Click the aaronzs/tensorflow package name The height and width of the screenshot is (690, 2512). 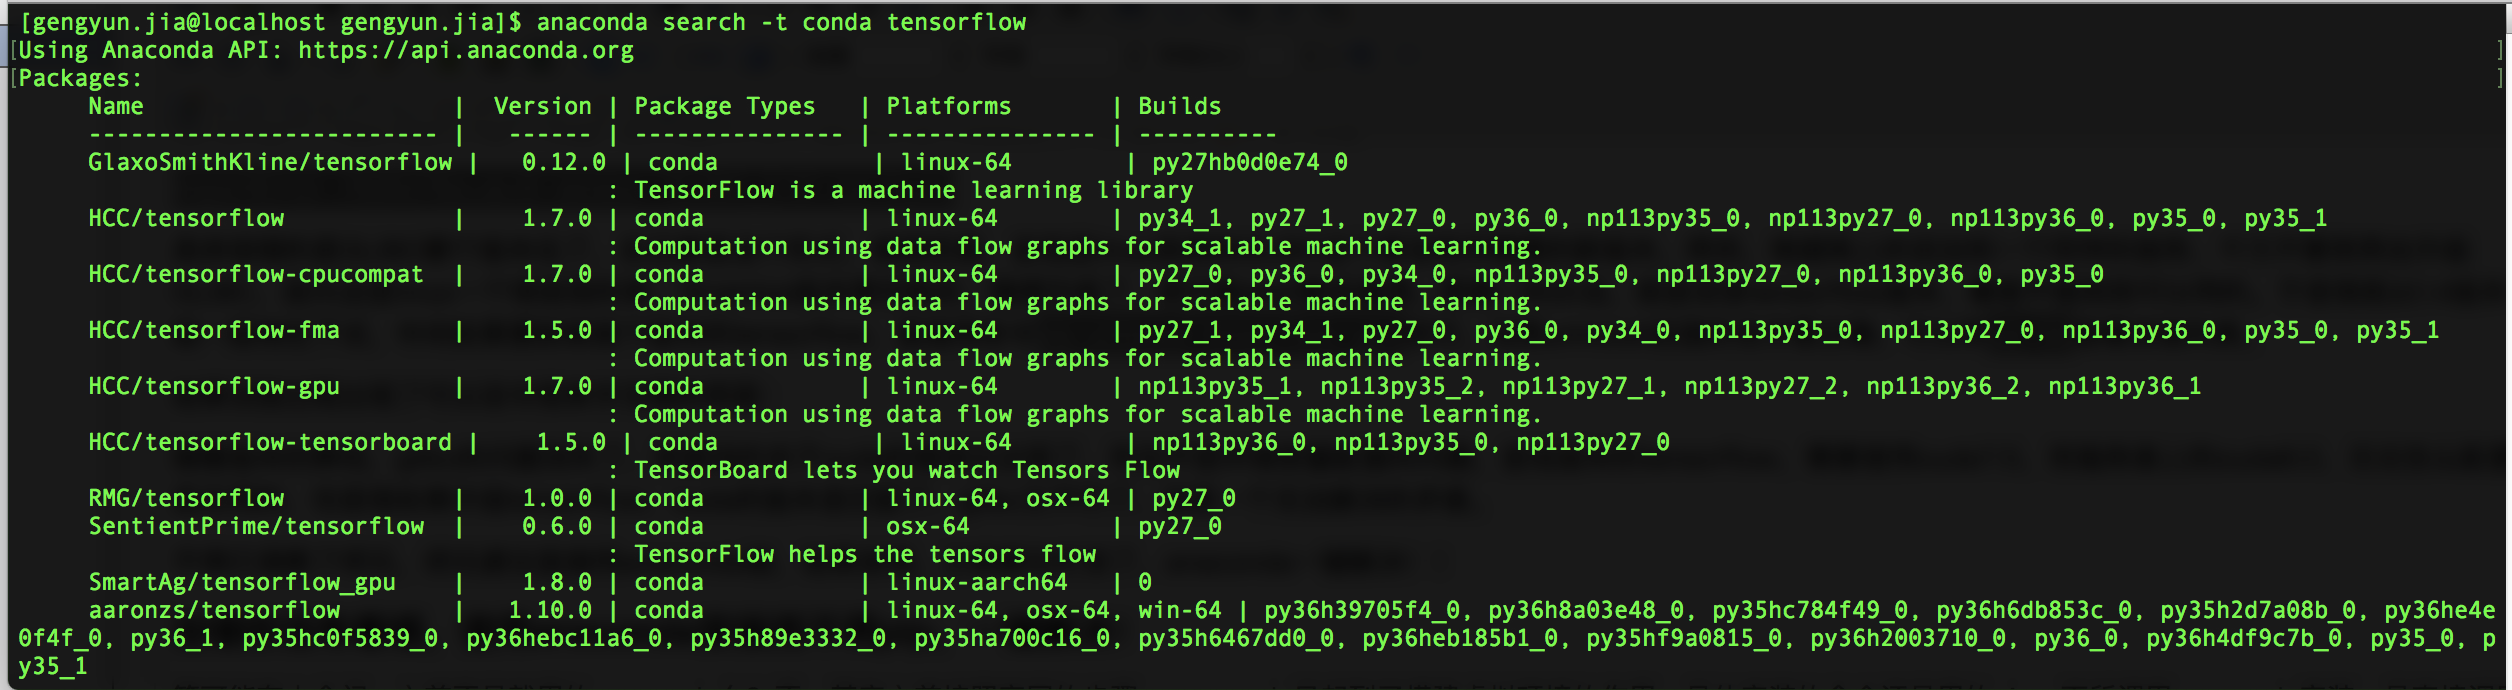pyautogui.click(x=214, y=610)
